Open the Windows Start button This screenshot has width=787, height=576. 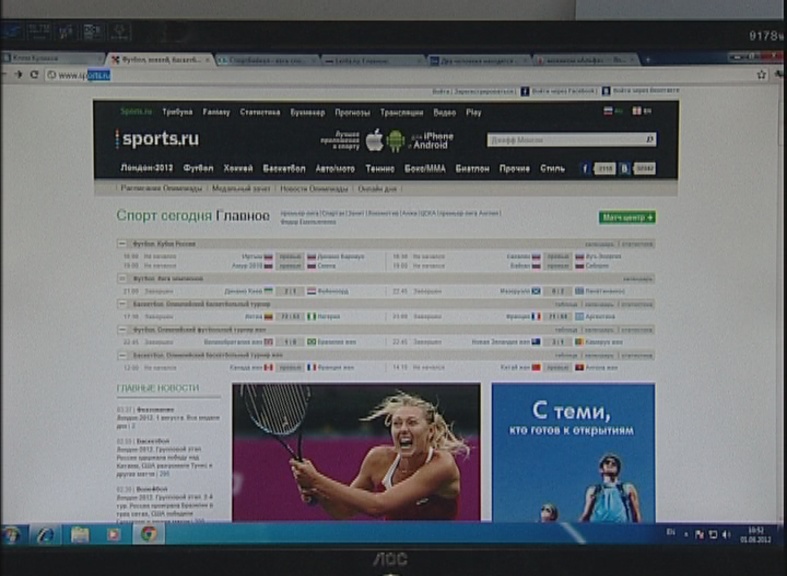coord(12,535)
